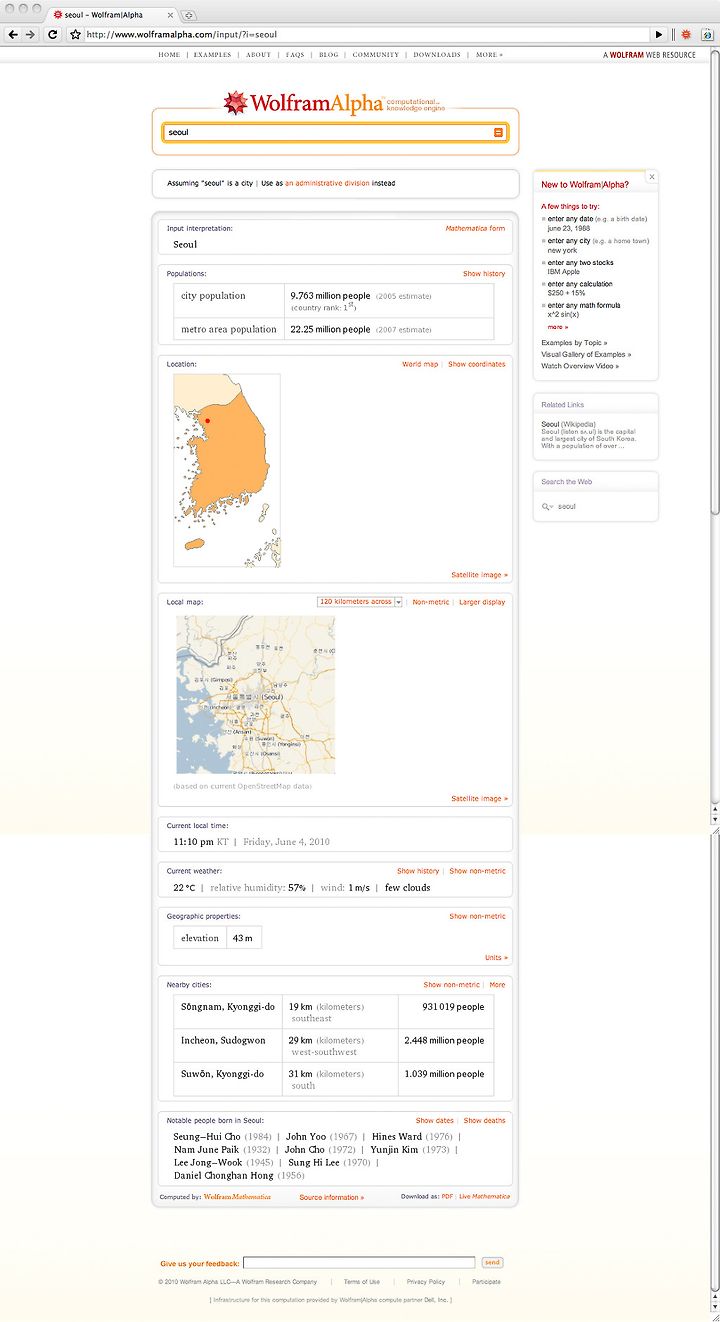Image resolution: width=720 pixels, height=1322 pixels.
Task: Open the Wolfram extension icon in the toolbar
Action: pos(686,34)
